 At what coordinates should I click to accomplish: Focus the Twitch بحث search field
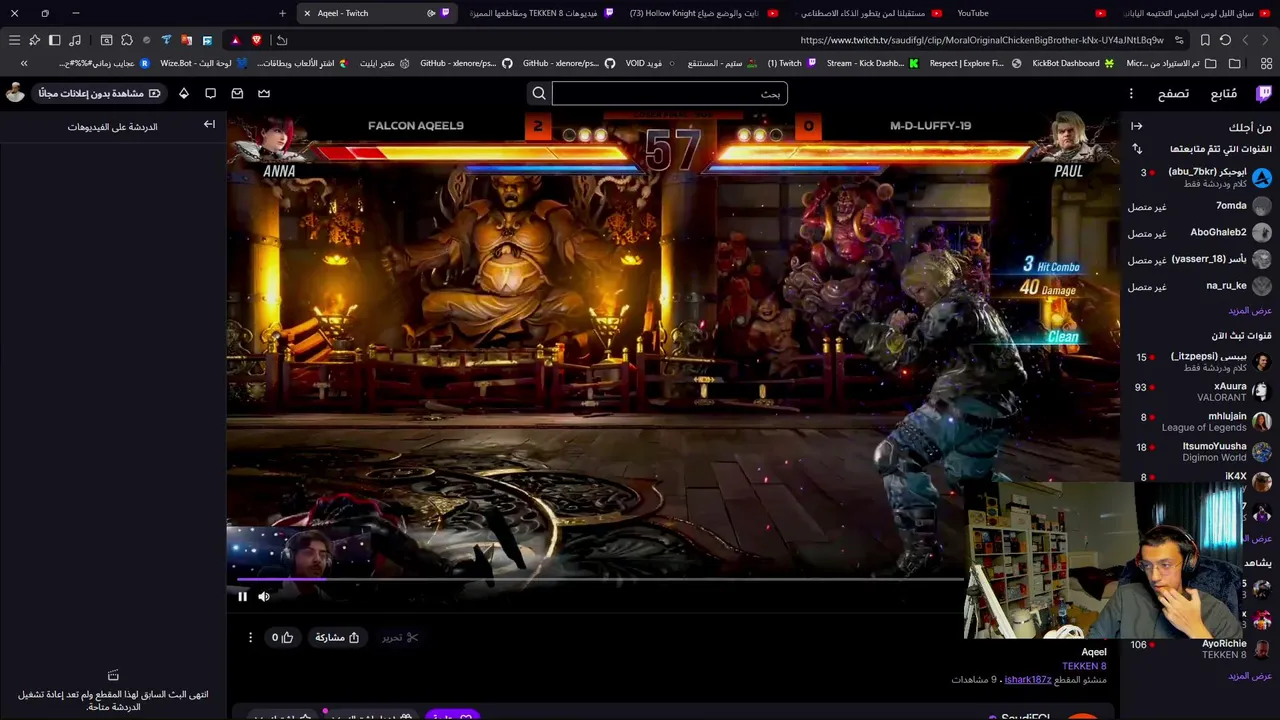669,93
